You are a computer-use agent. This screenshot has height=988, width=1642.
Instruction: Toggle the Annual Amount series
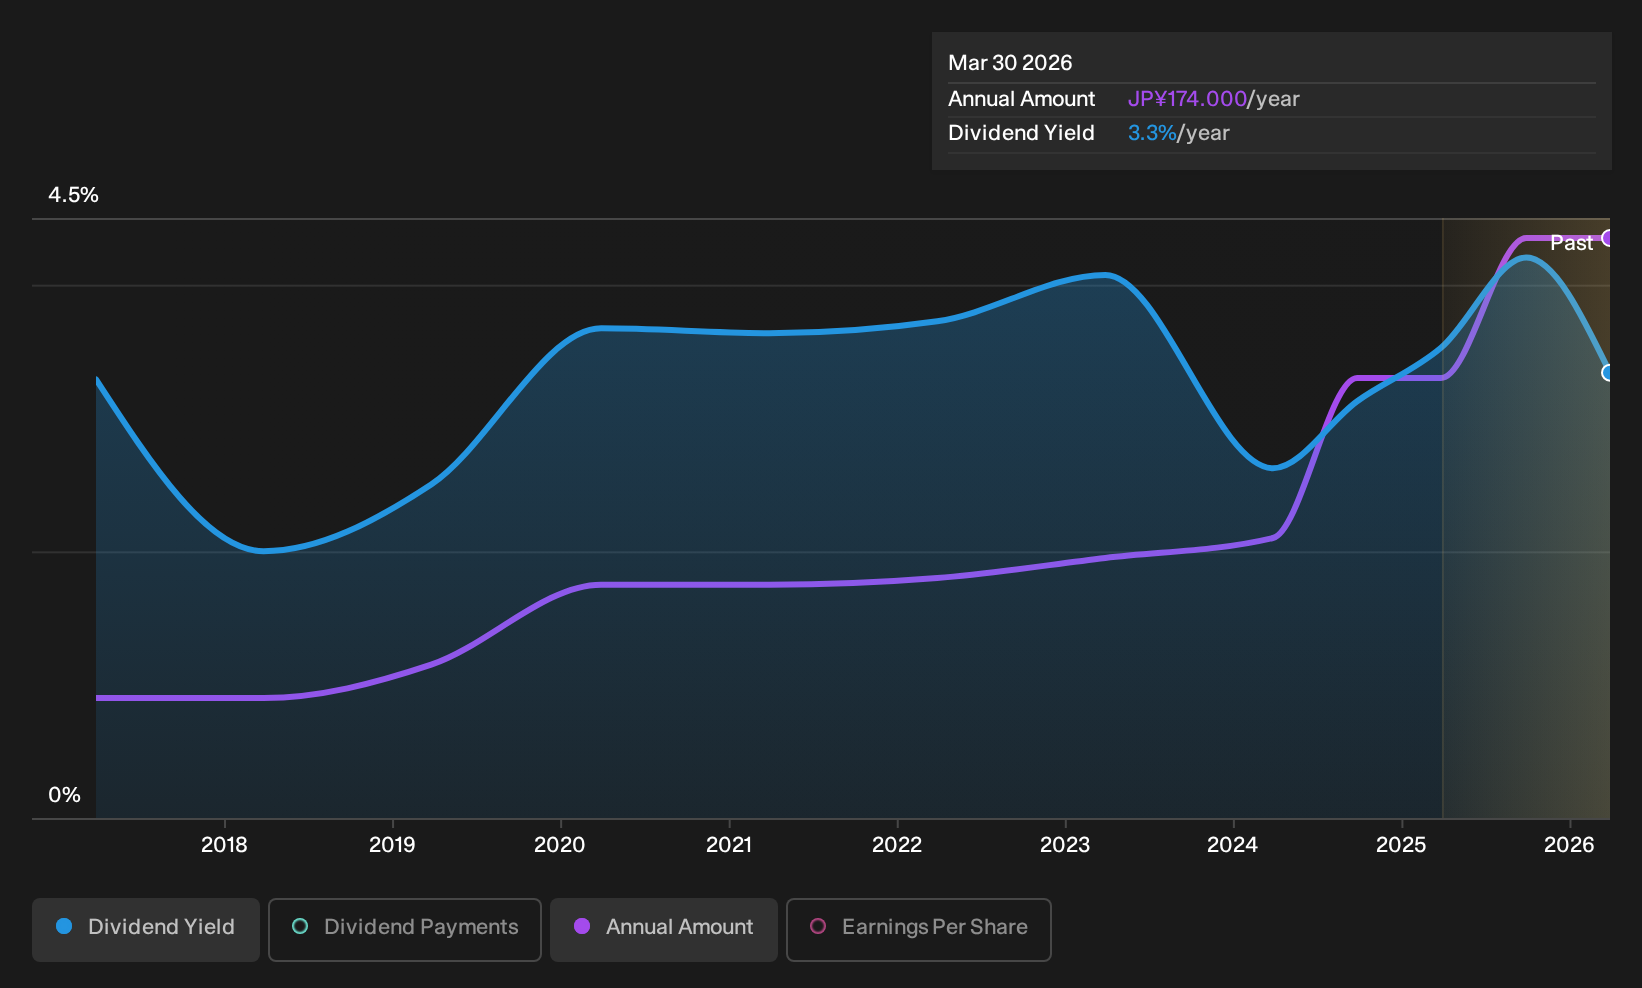[x=664, y=929]
